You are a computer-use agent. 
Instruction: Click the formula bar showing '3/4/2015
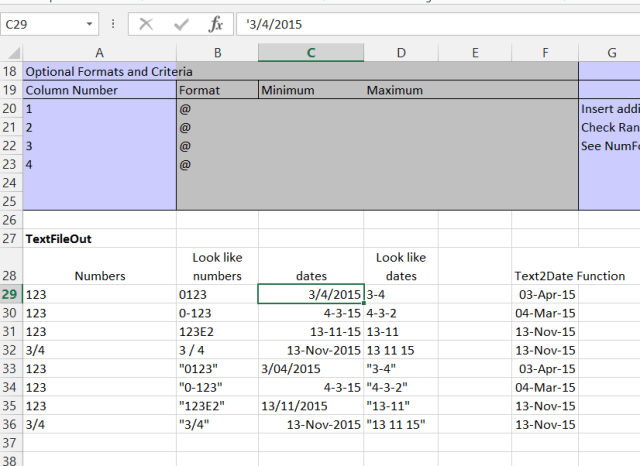pyautogui.click(x=438, y=24)
